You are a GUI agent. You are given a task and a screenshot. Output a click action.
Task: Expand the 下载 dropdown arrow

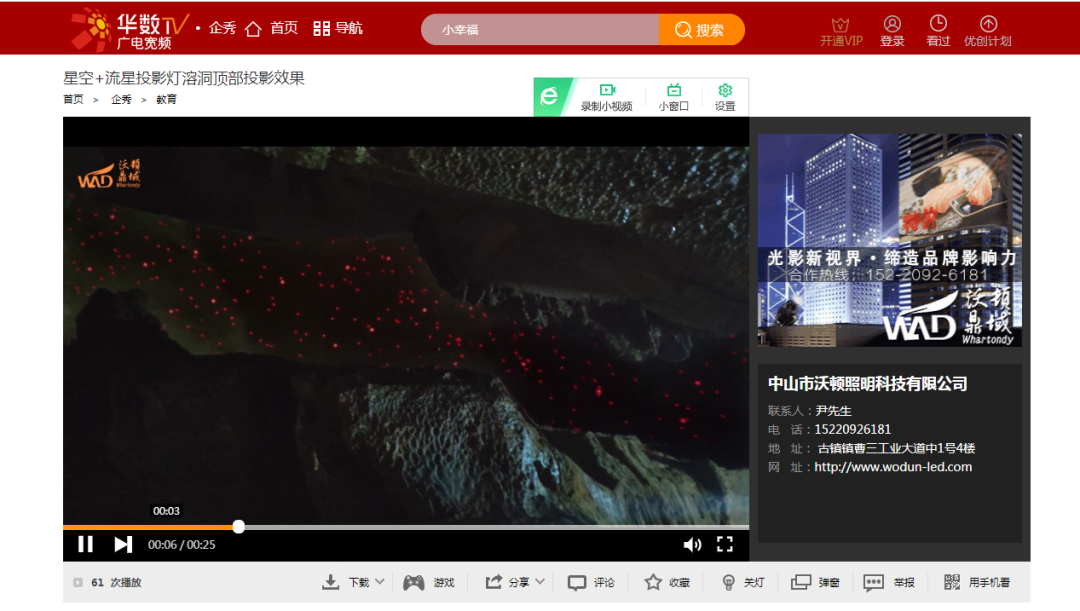[x=380, y=582]
